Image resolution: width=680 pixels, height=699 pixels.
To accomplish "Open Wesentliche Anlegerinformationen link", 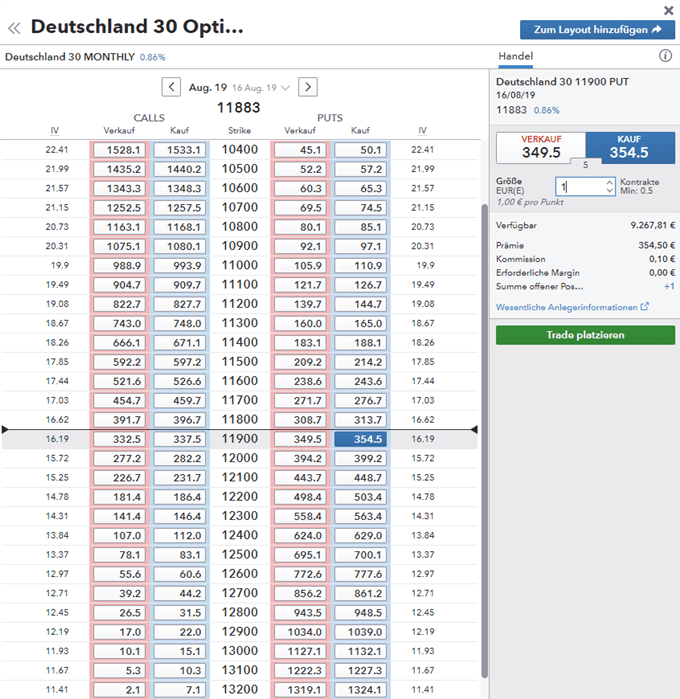I will pyautogui.click(x=572, y=307).
